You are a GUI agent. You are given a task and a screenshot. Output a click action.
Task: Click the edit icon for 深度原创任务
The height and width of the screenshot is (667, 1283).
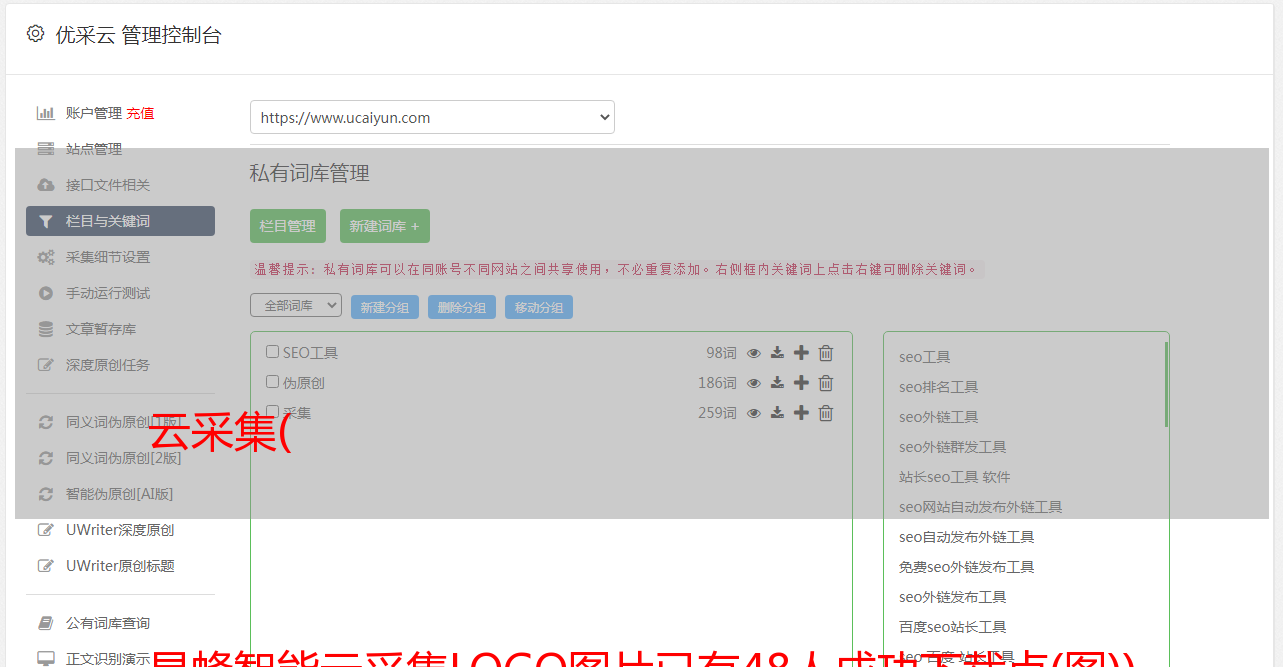coord(45,365)
